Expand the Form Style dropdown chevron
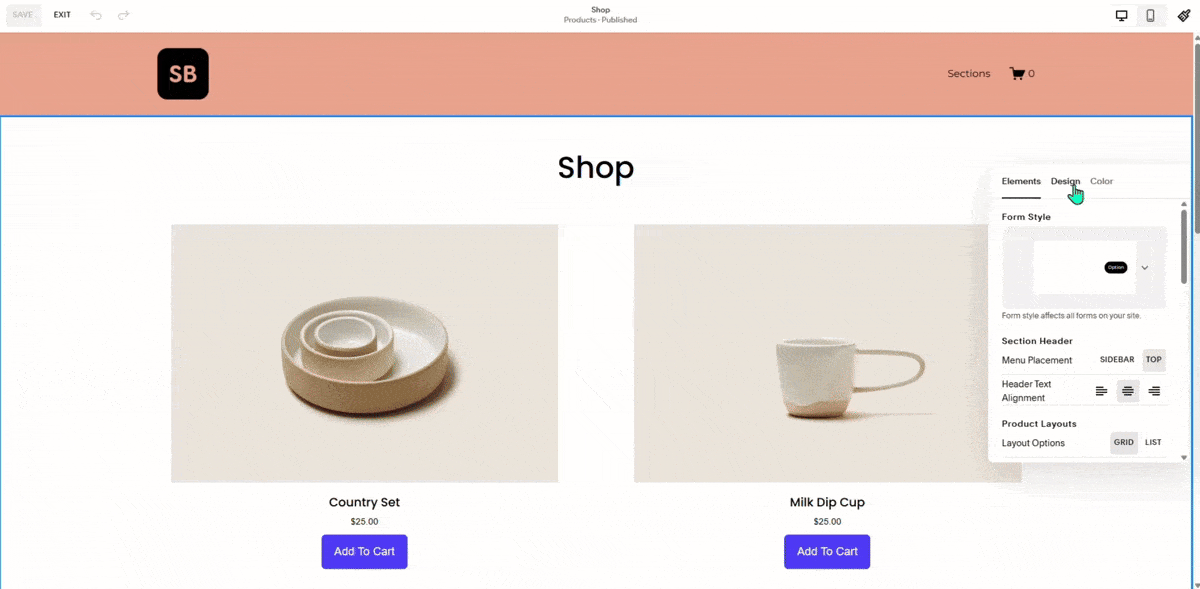The image size is (1200, 589). [1145, 268]
